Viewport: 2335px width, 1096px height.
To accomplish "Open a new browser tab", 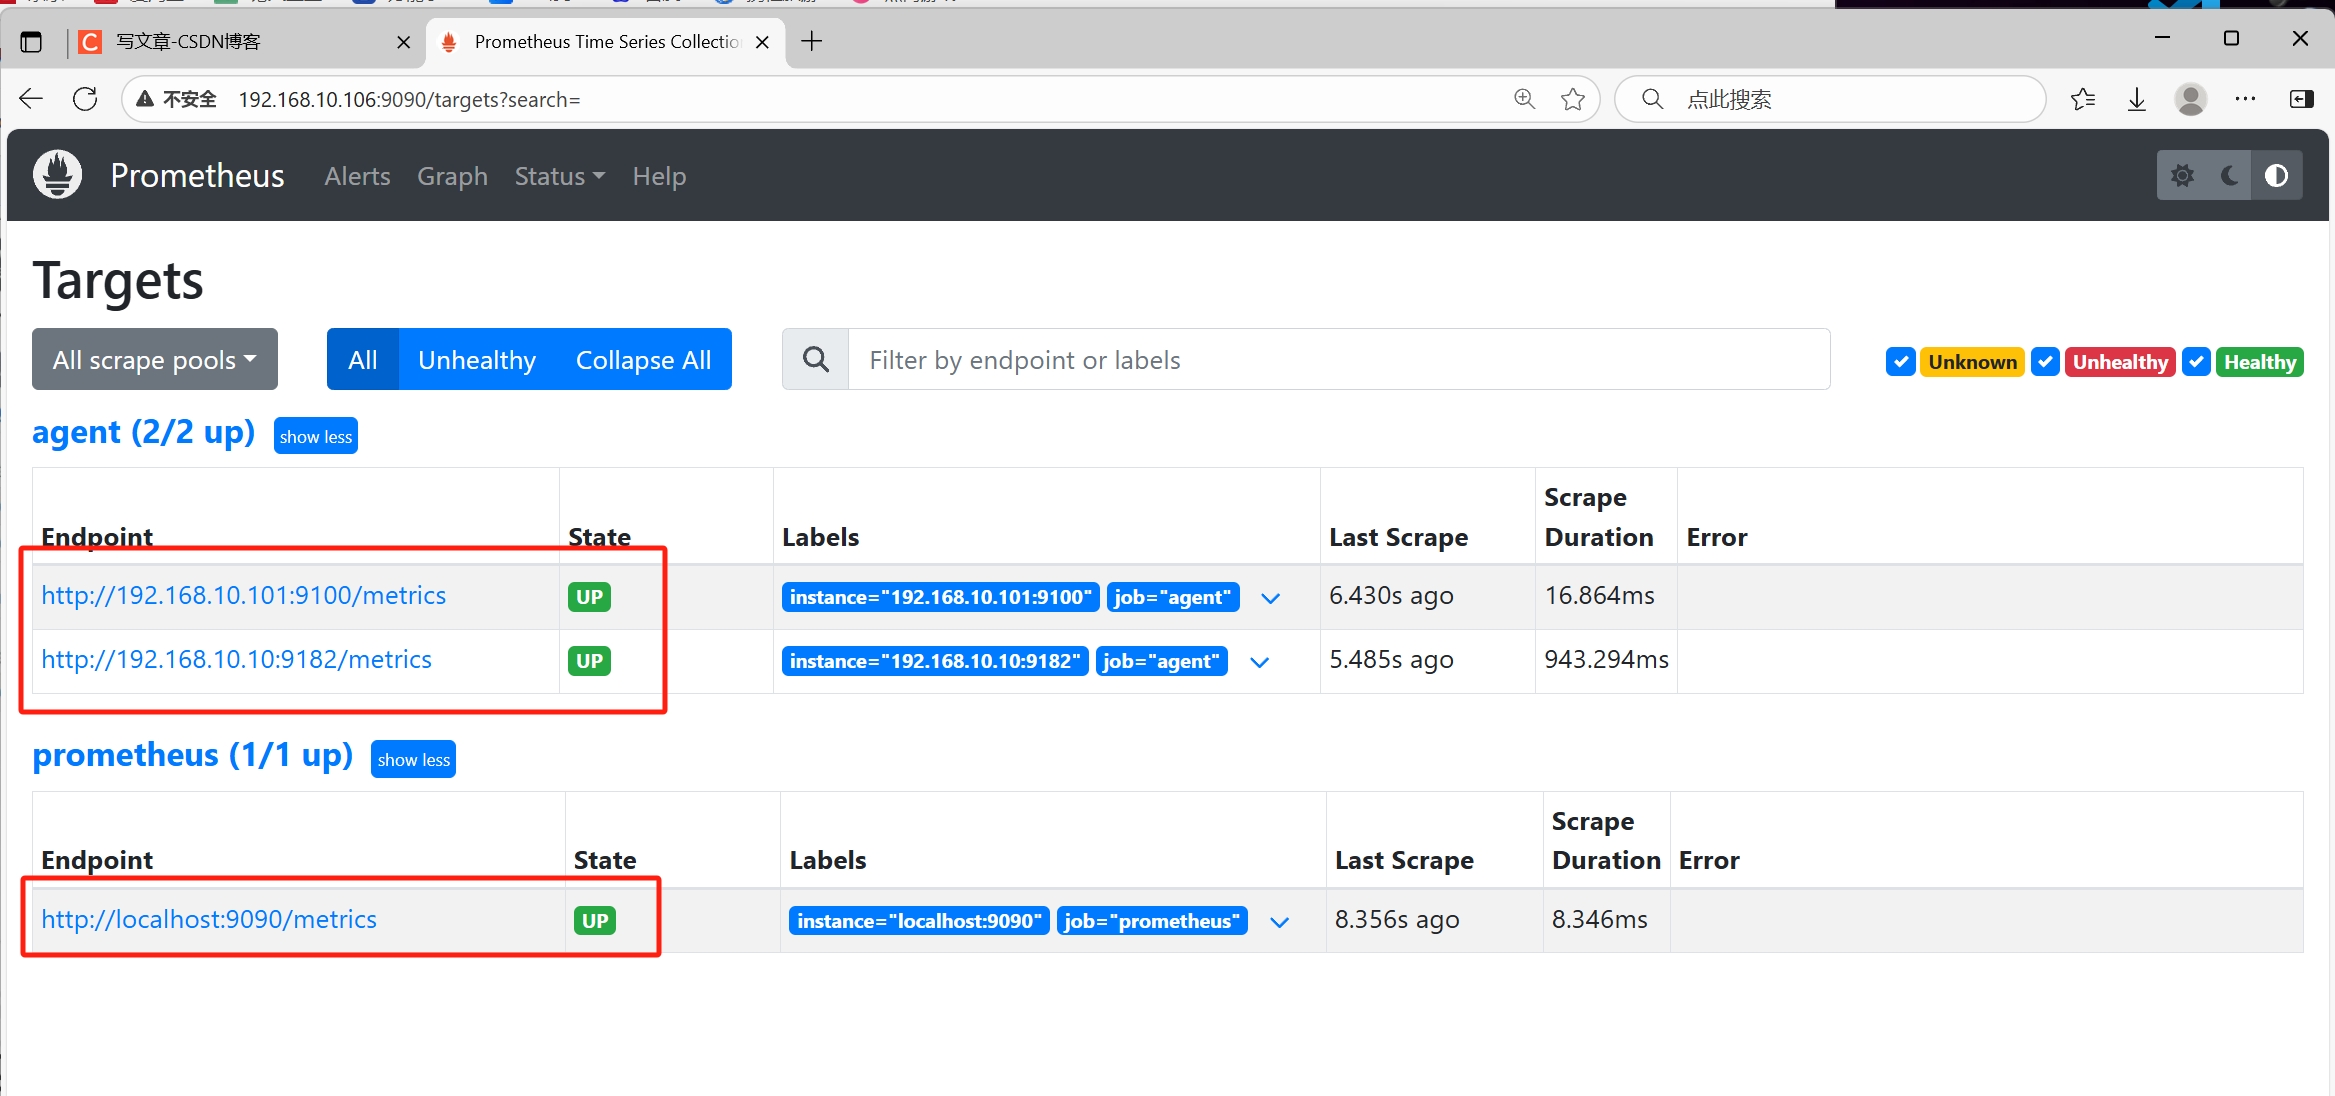I will point(812,41).
